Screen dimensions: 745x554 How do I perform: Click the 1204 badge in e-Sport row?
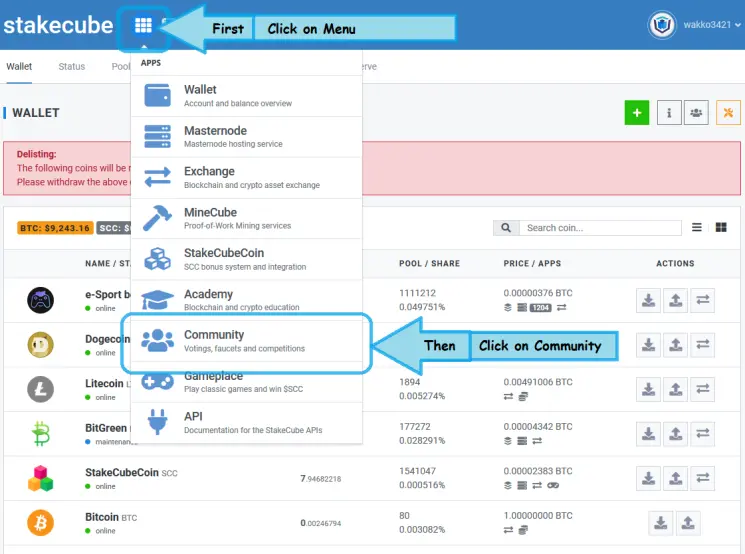click(540, 308)
